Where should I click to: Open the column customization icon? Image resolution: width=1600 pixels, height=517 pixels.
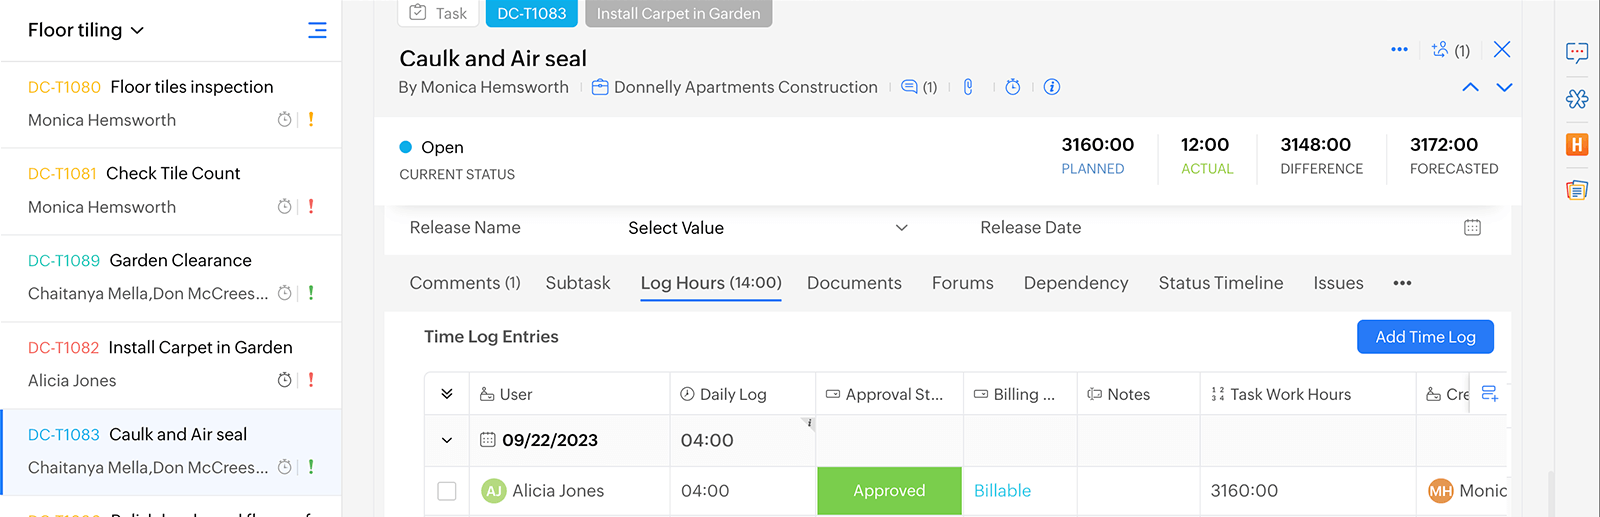pos(1489,394)
